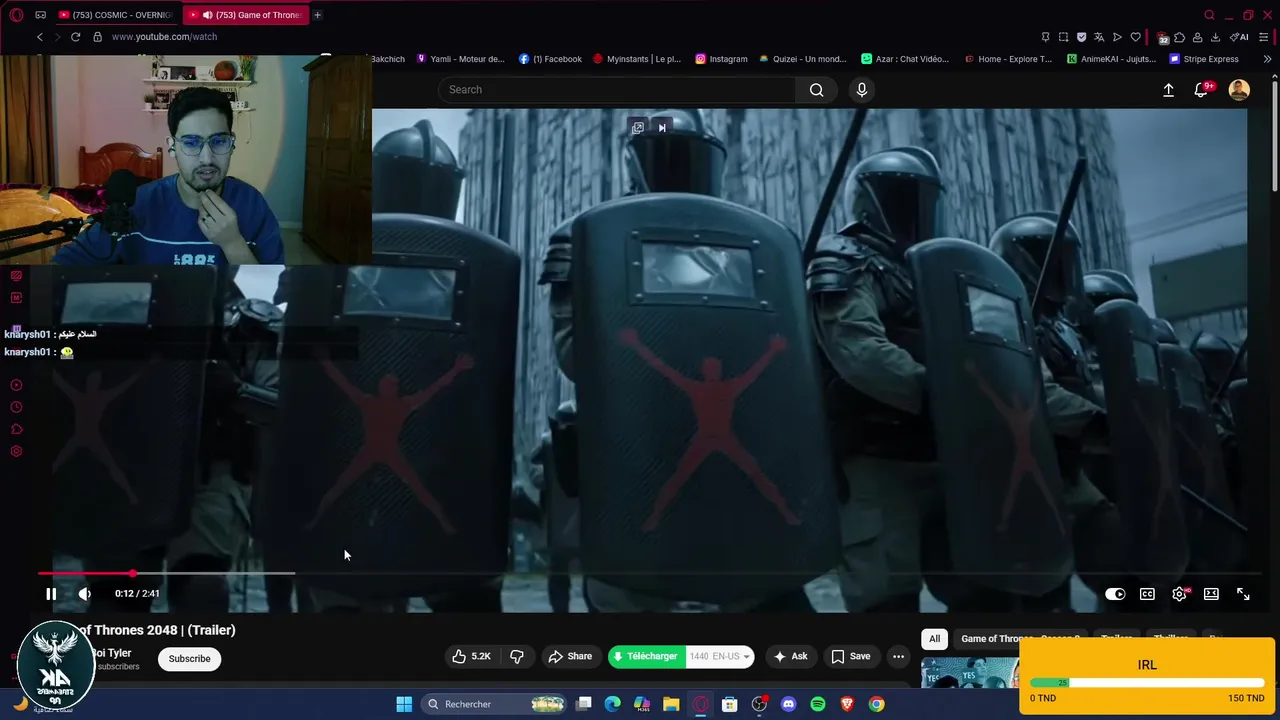Image resolution: width=1280 pixels, height=720 pixels.
Task: Click the green Télécharger button
Action: 645,656
